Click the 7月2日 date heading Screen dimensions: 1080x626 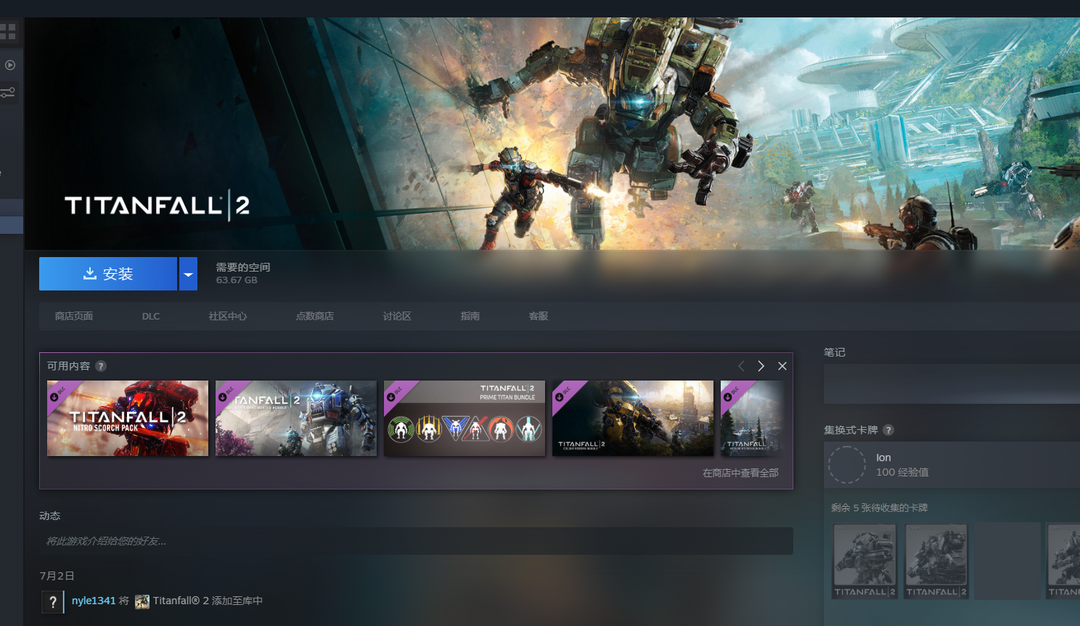pos(56,576)
